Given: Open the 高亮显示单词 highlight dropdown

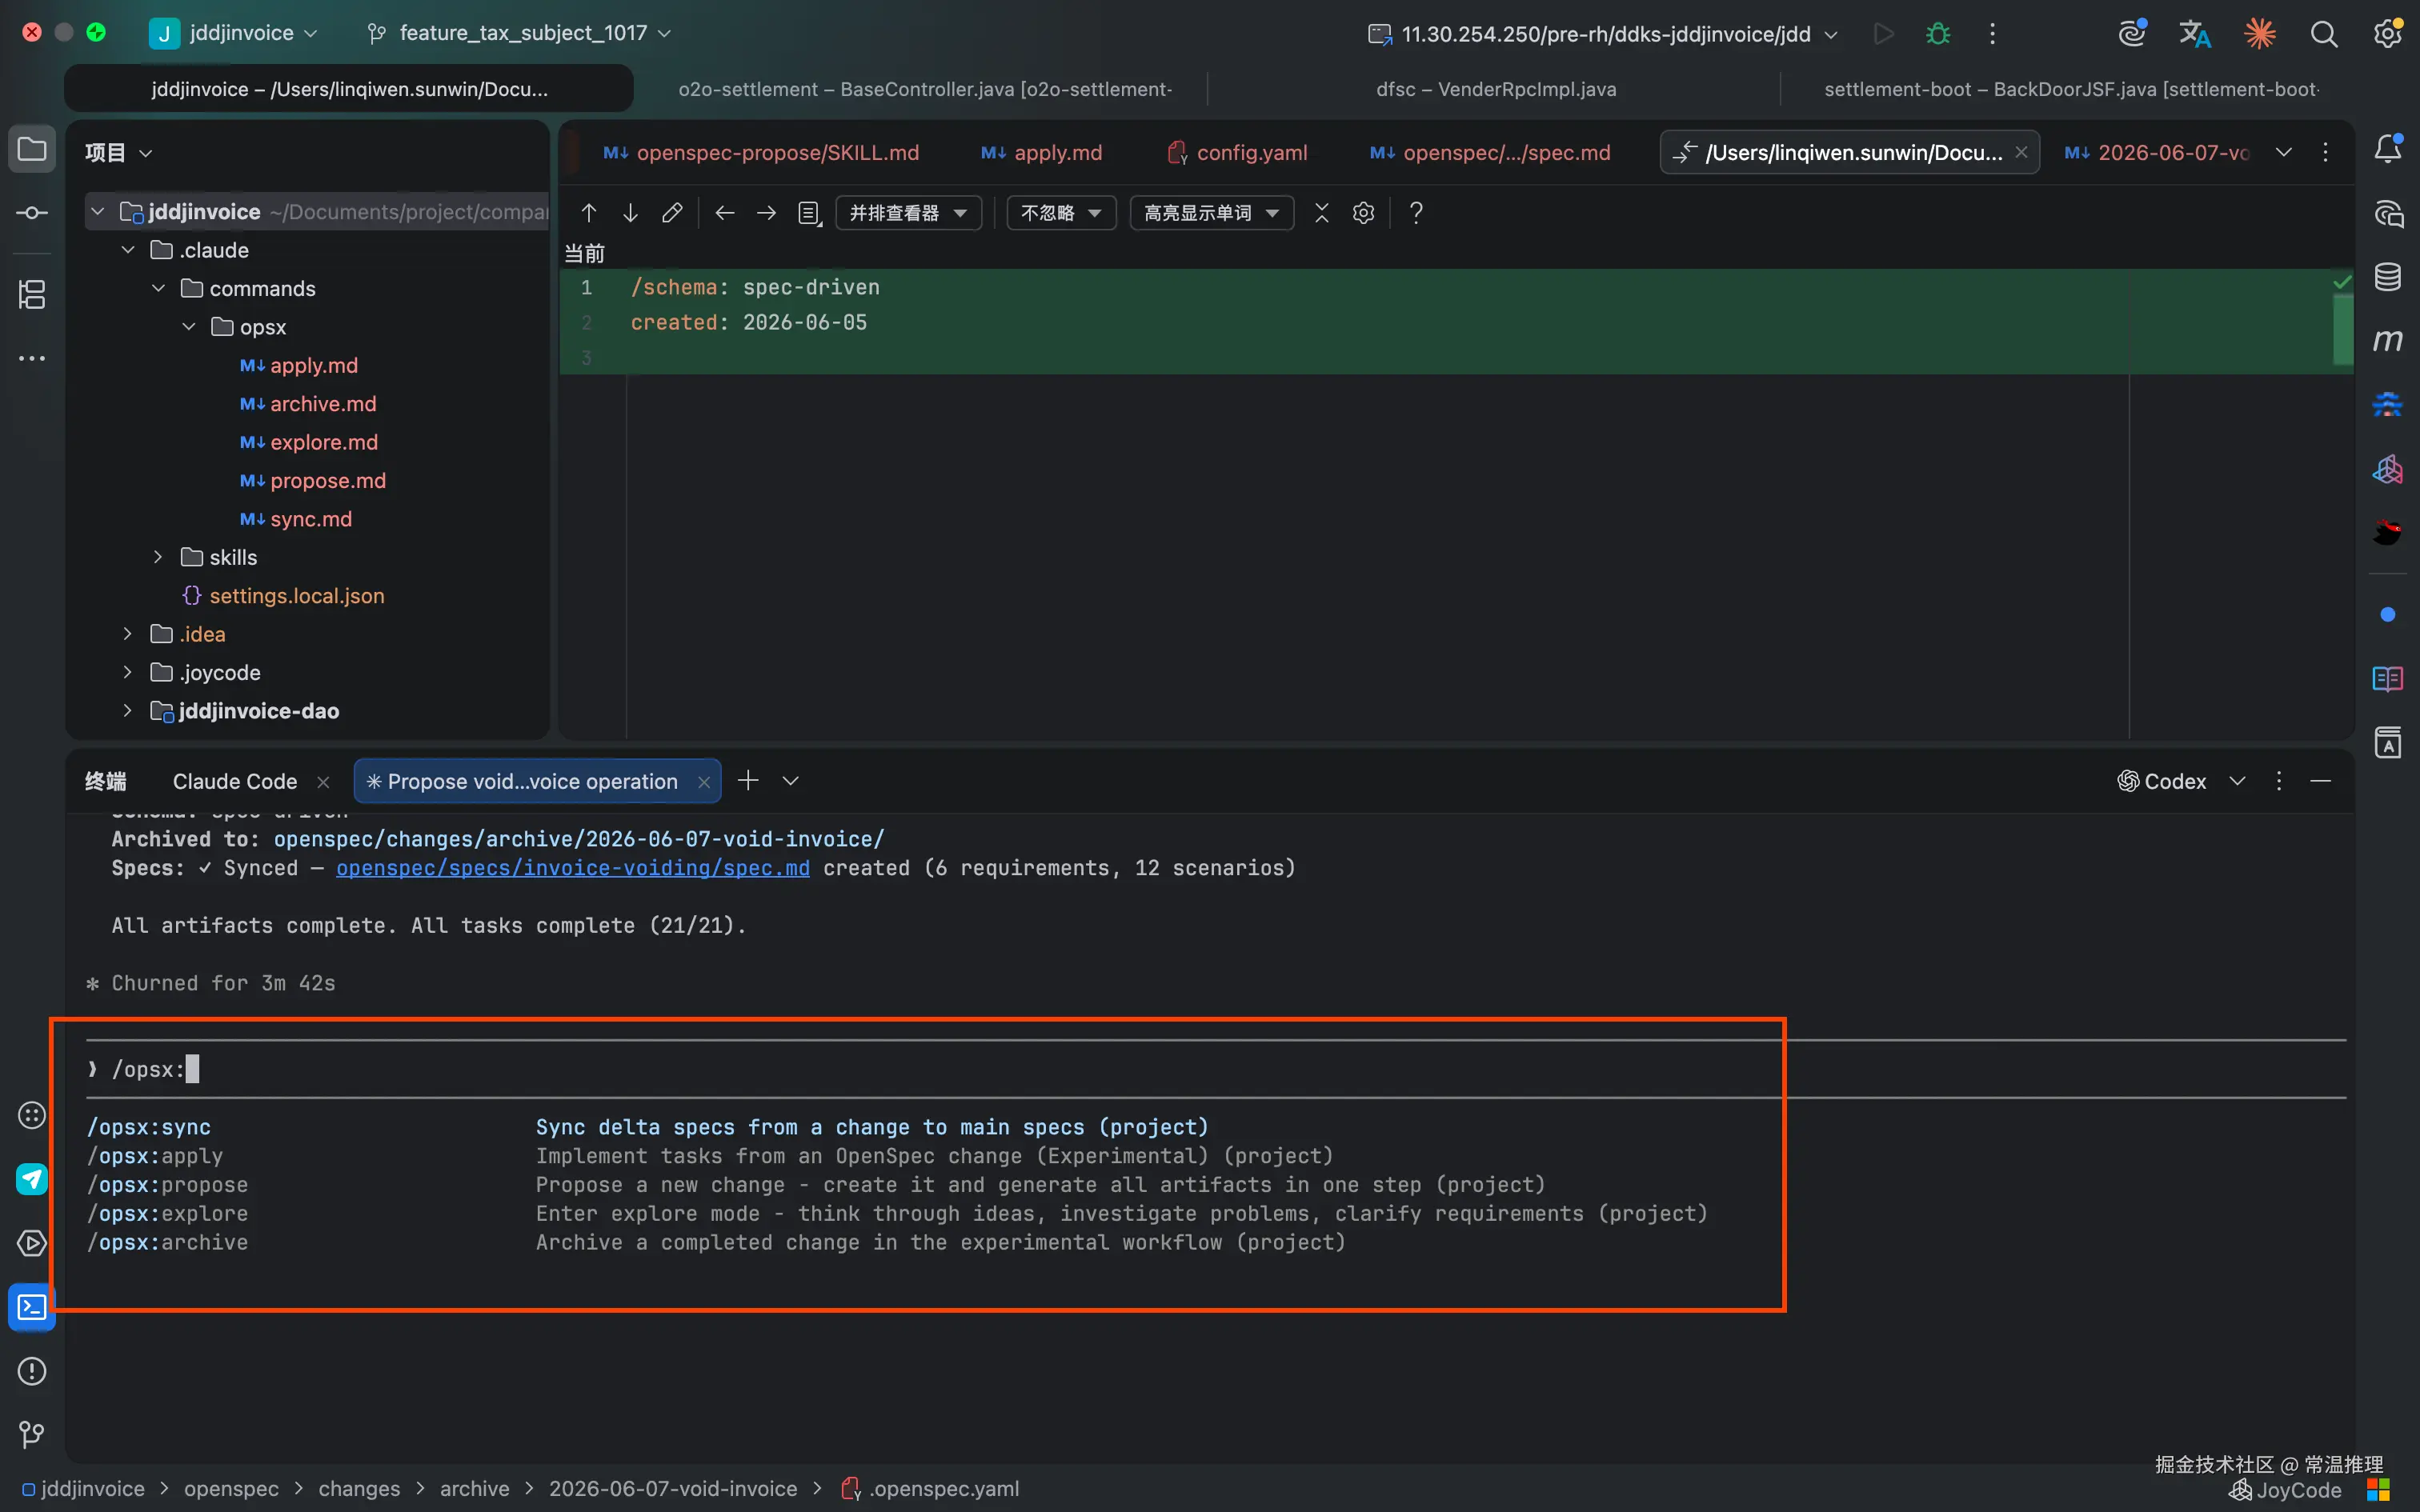Looking at the screenshot, I should 1211,213.
